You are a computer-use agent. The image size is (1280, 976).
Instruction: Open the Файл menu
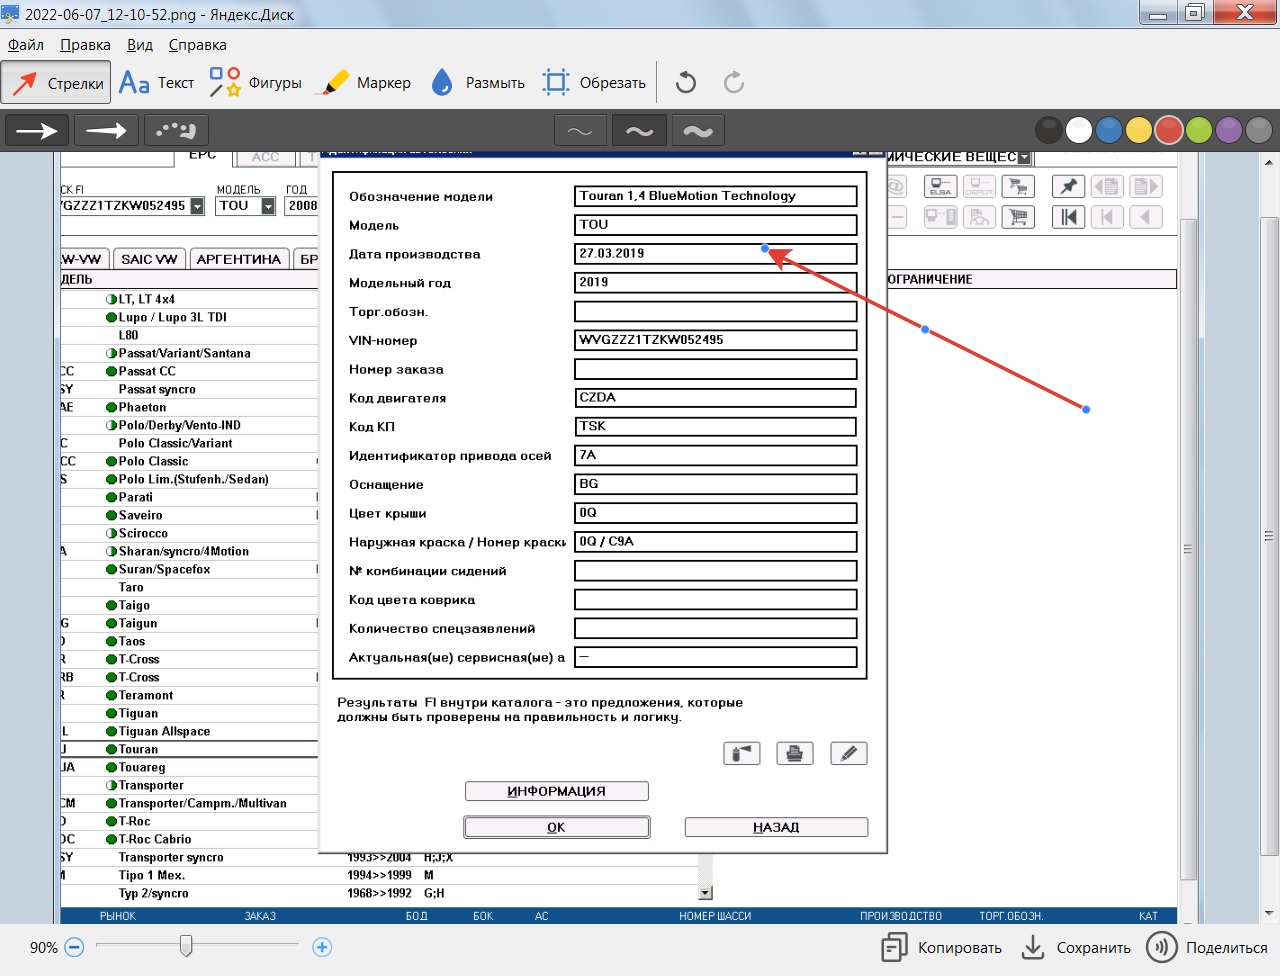coord(26,45)
